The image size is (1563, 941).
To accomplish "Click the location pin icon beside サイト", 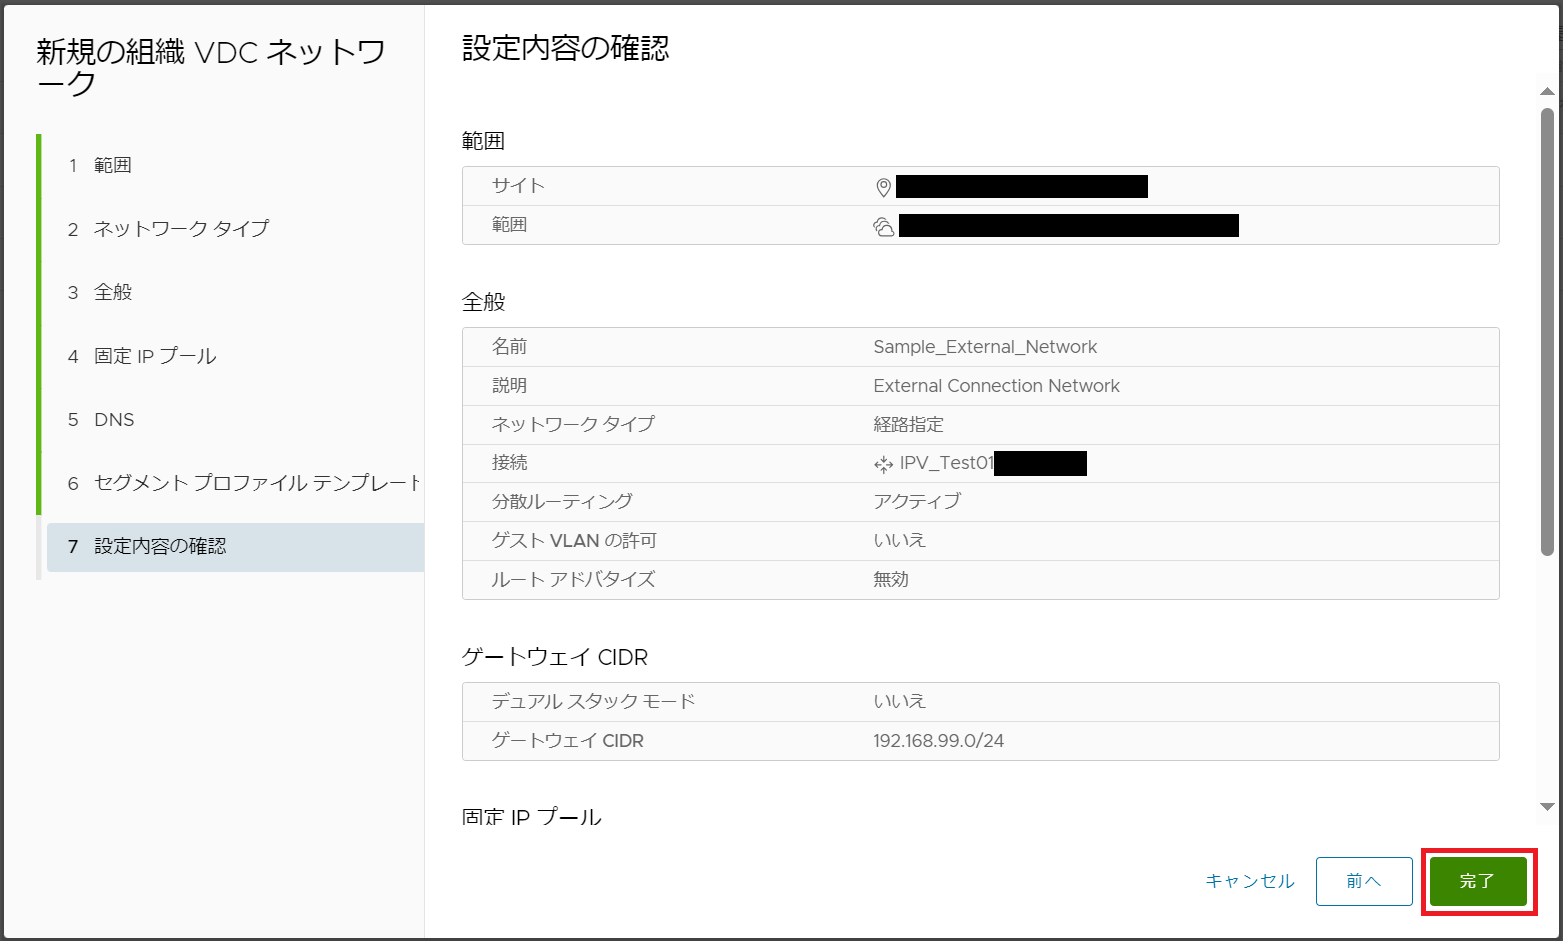I will (x=883, y=187).
